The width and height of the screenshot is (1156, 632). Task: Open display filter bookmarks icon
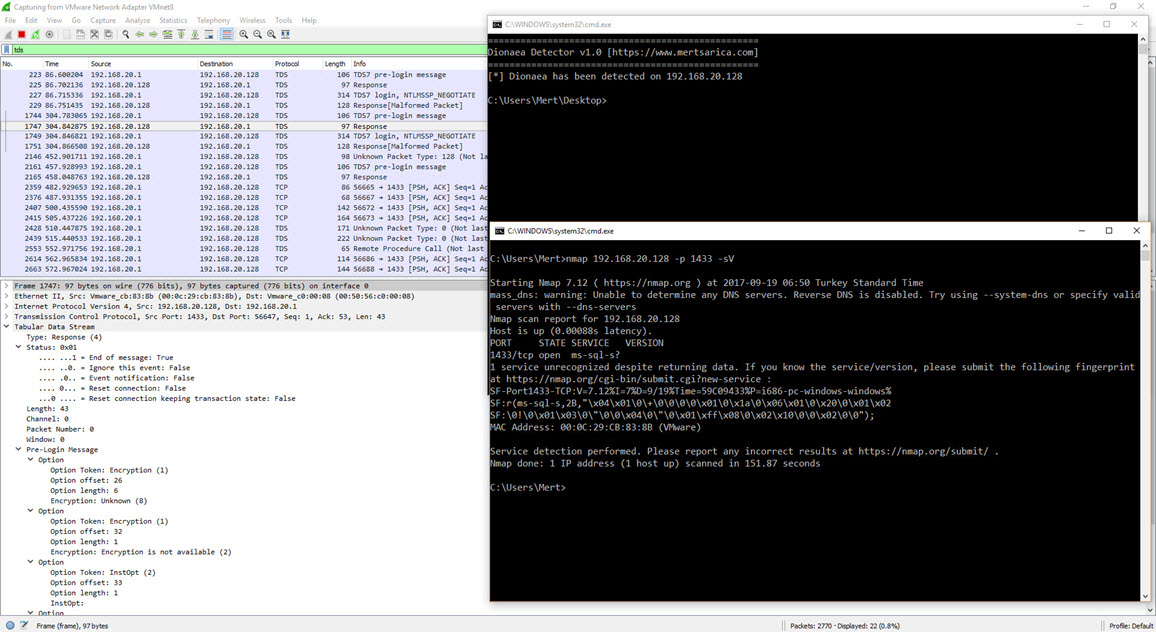click(x=7, y=50)
